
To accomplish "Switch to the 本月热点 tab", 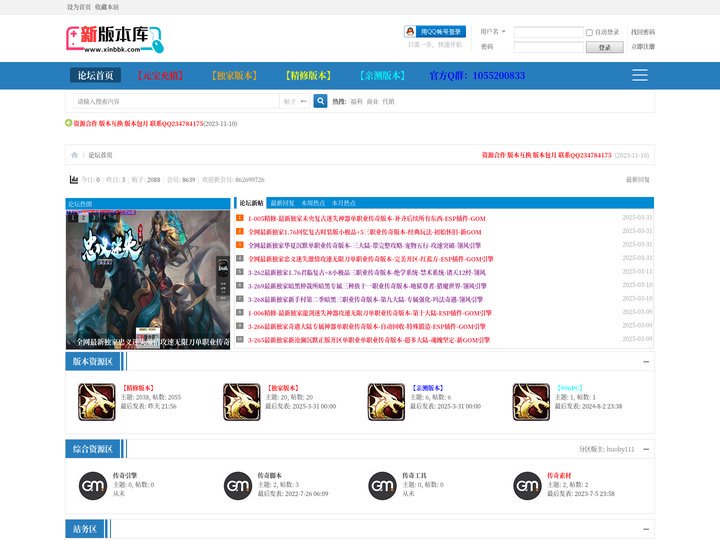I will click(x=344, y=203).
